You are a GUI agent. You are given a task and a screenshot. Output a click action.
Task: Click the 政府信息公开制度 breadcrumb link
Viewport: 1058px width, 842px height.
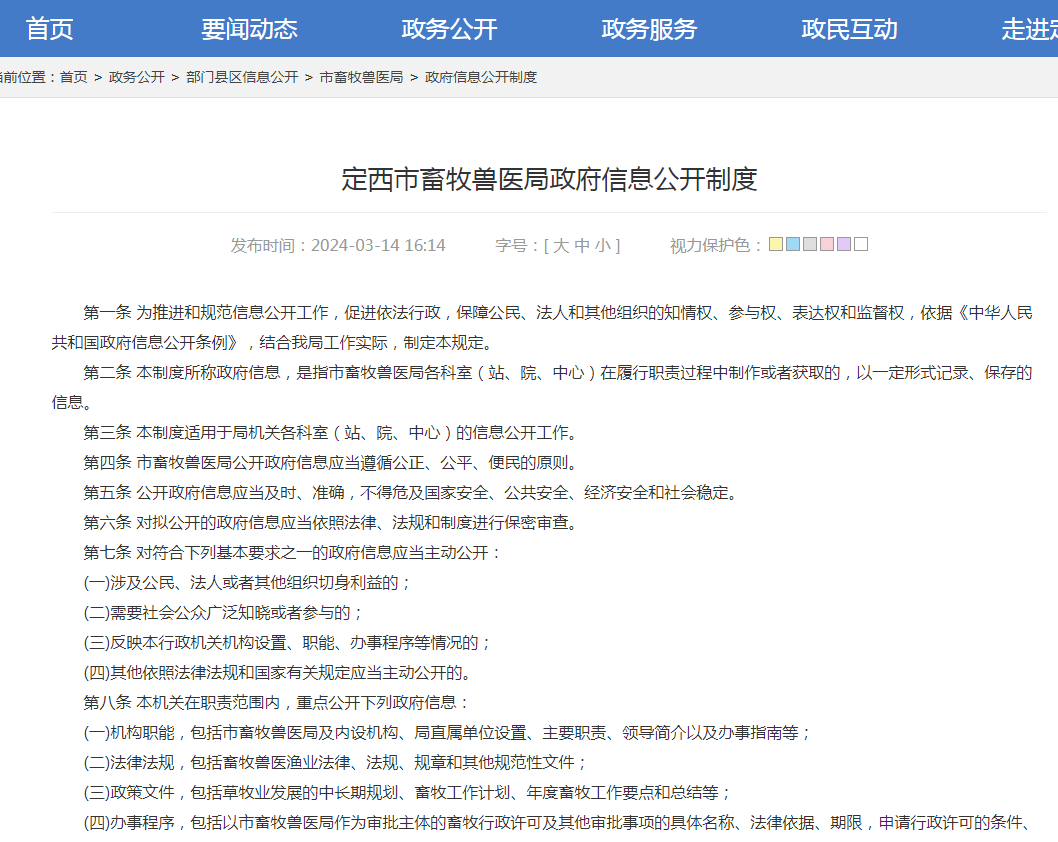pos(481,77)
